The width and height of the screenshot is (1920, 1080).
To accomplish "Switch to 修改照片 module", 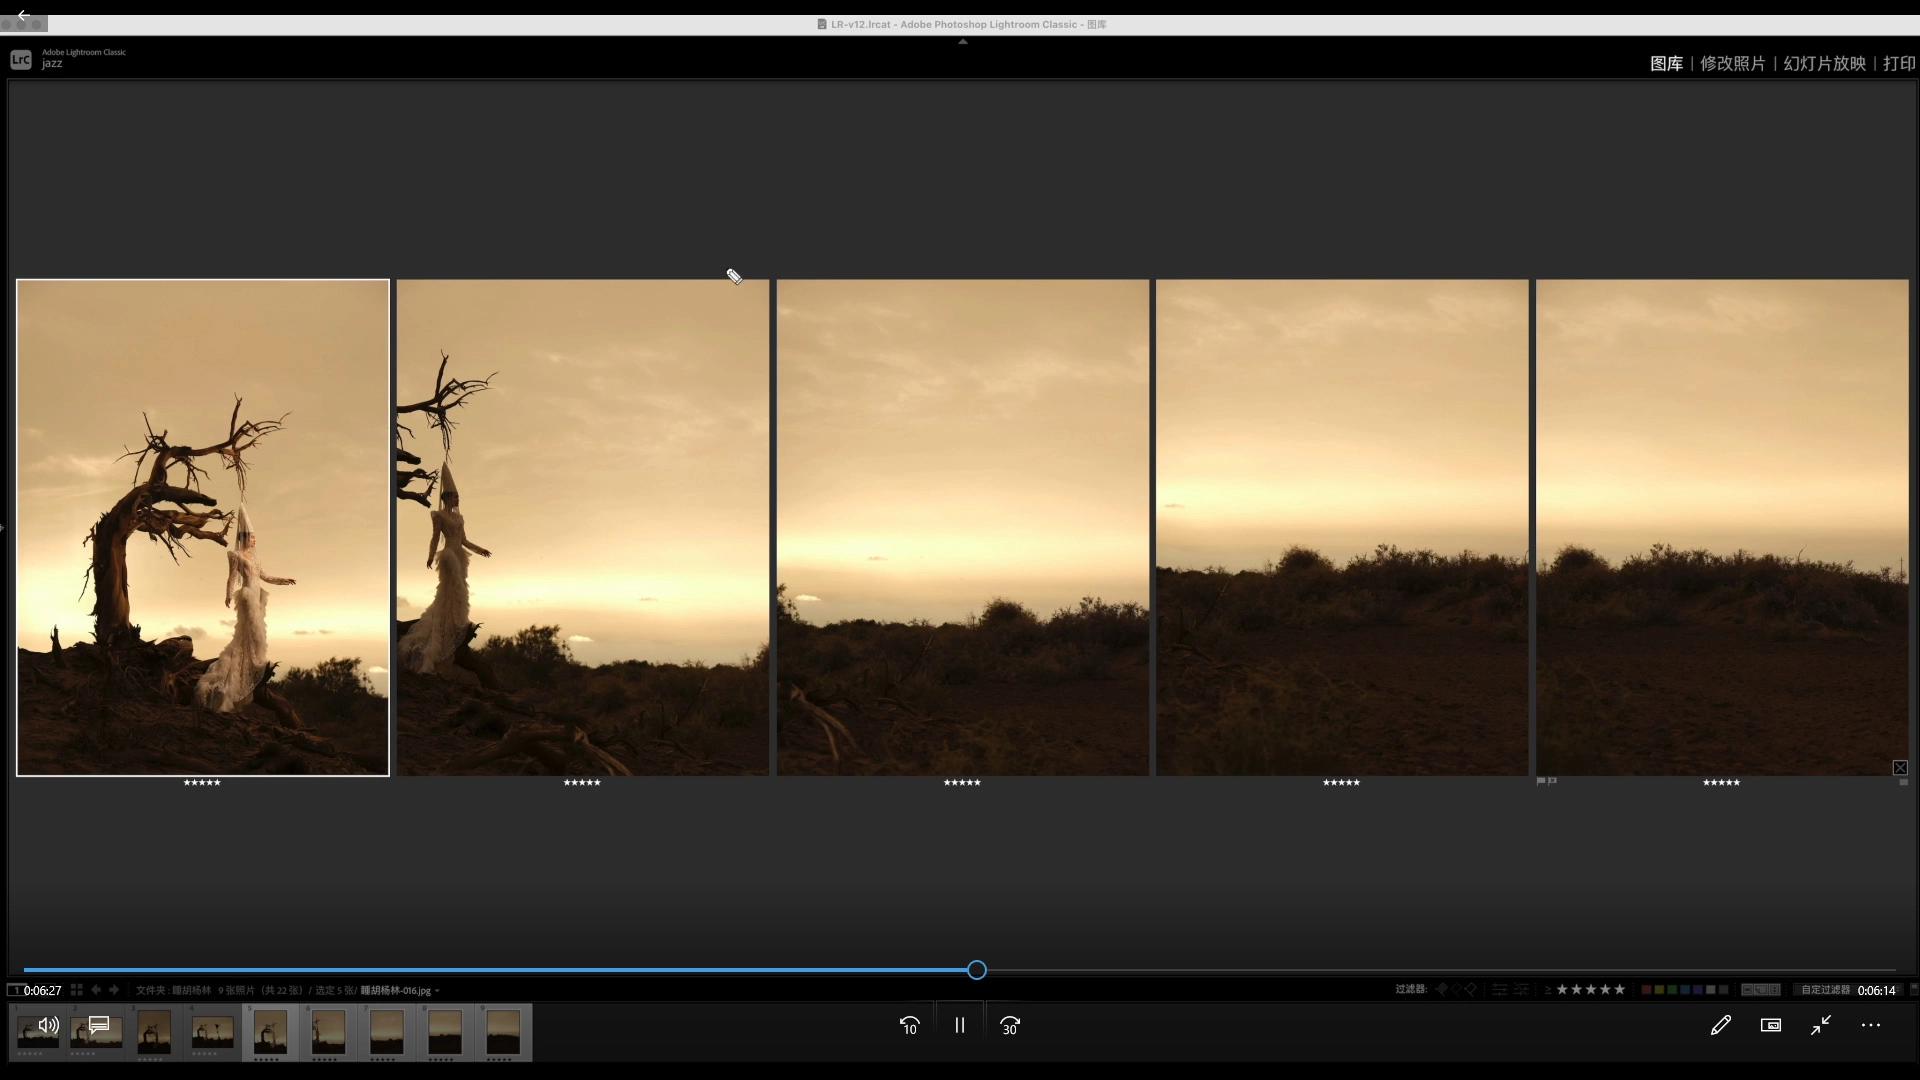I will pyautogui.click(x=1732, y=63).
